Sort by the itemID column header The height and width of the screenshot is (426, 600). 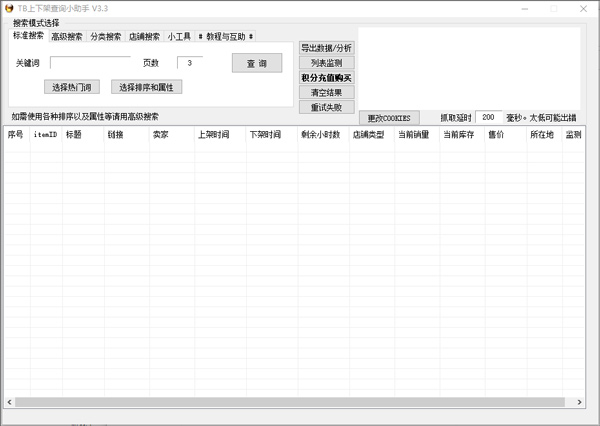46,134
